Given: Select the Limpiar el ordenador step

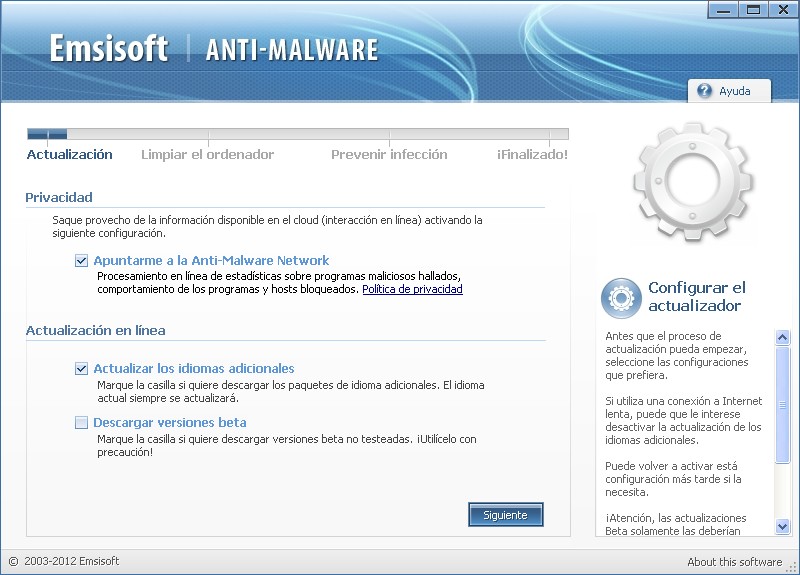Looking at the screenshot, I should pyautogui.click(x=207, y=155).
